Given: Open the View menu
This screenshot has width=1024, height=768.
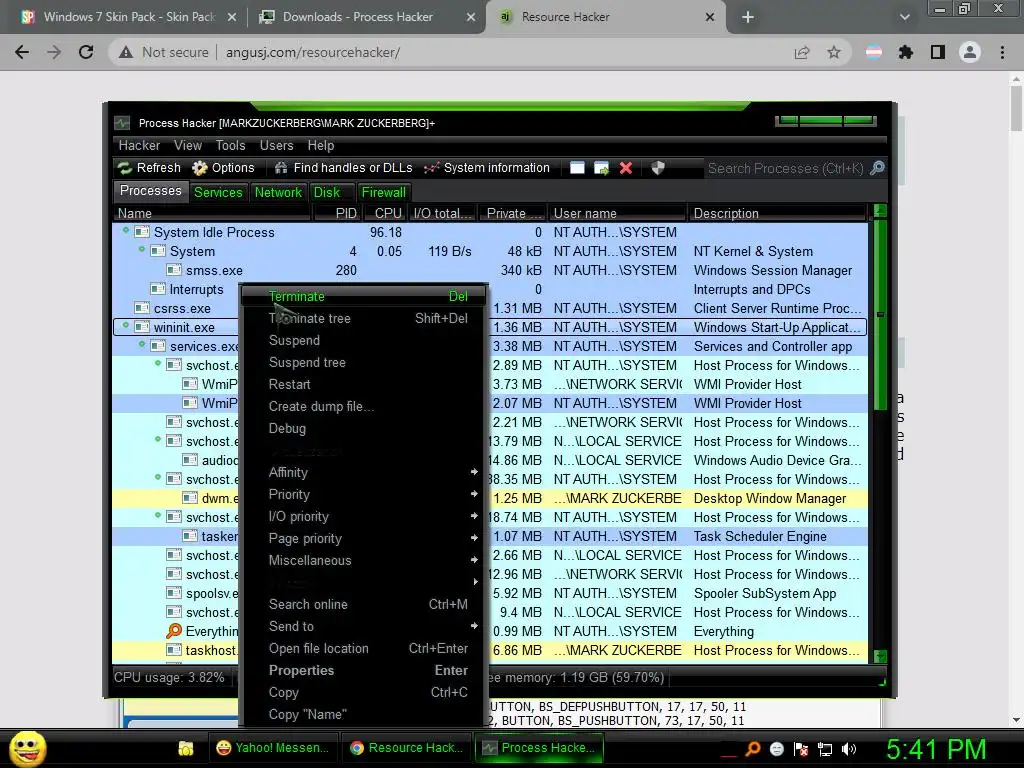Looking at the screenshot, I should 188,146.
